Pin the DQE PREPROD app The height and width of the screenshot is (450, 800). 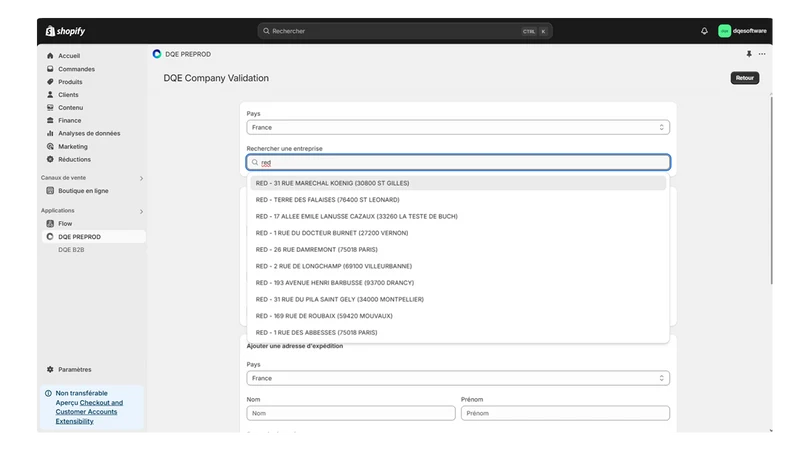[748, 54]
